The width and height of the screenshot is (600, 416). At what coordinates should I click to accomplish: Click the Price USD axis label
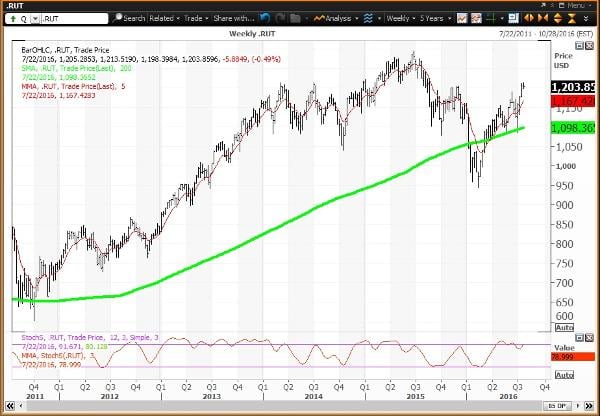pyautogui.click(x=564, y=60)
